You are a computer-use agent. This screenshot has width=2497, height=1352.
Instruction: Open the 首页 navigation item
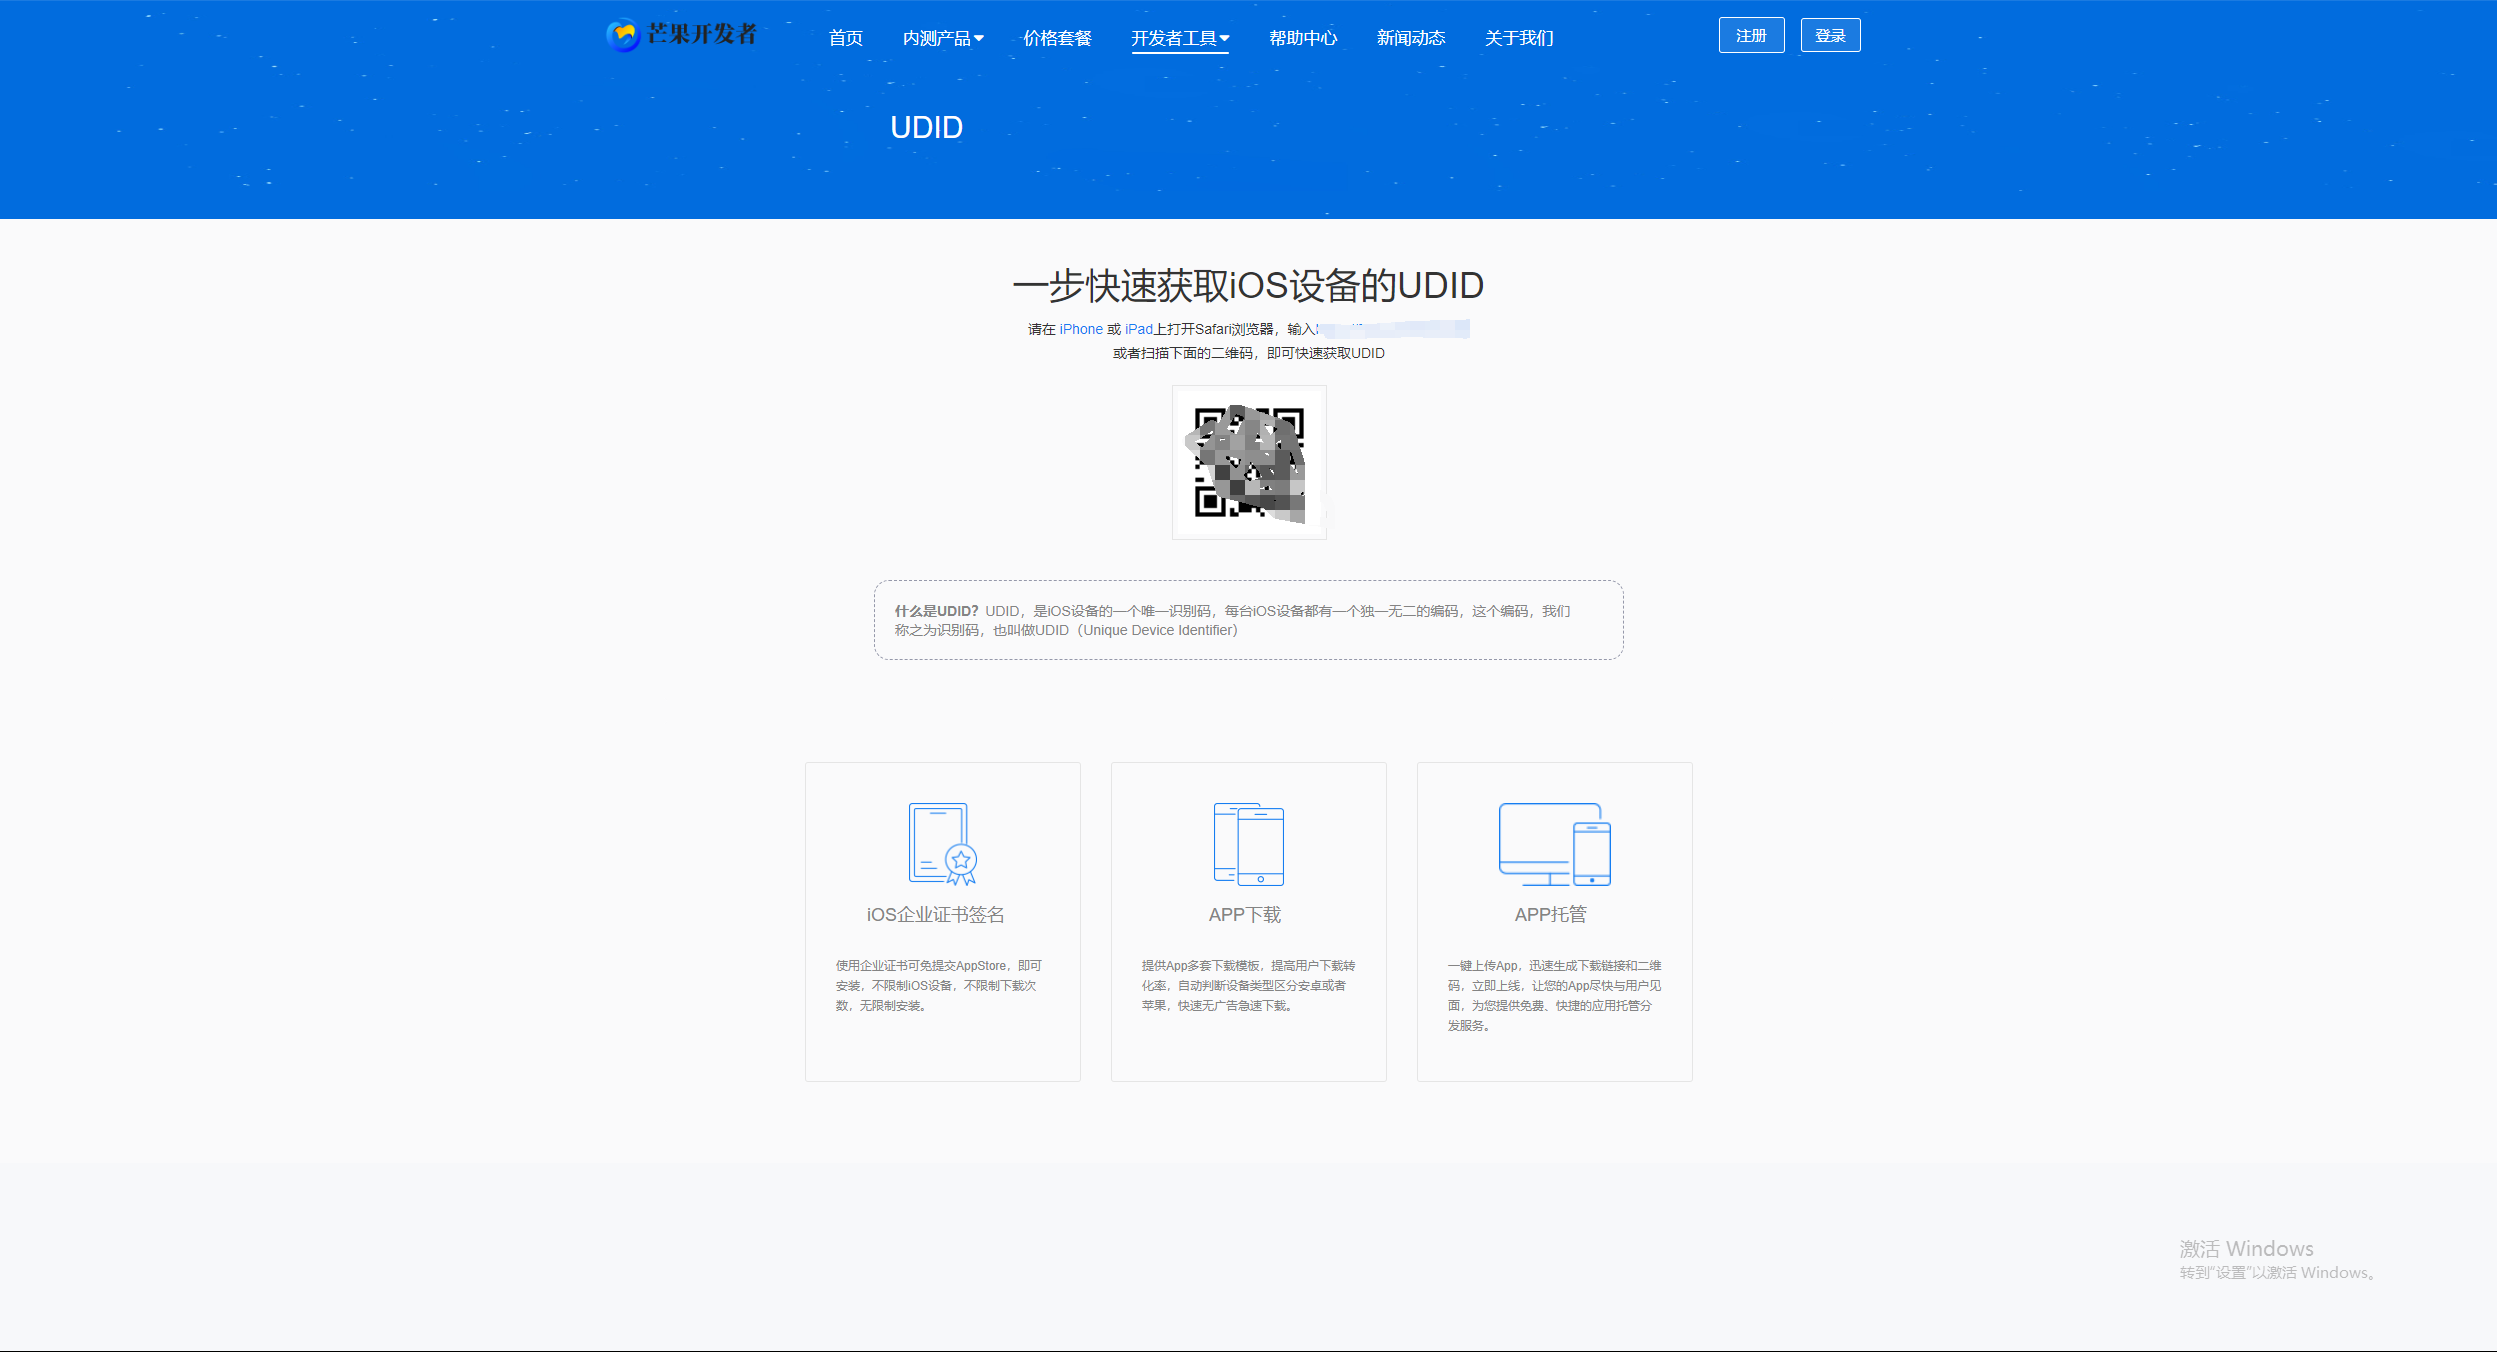[x=845, y=38]
